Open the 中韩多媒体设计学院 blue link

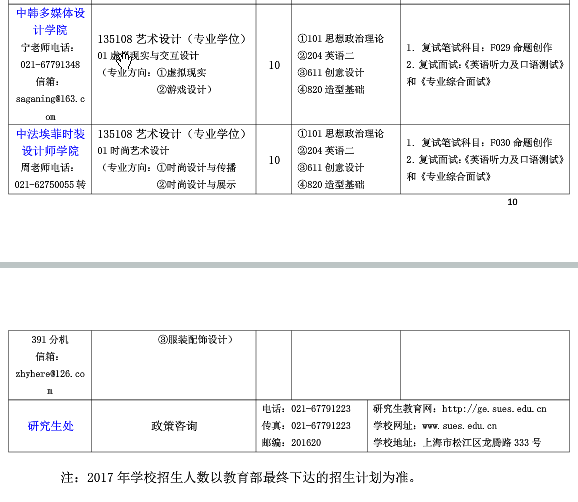point(51,21)
